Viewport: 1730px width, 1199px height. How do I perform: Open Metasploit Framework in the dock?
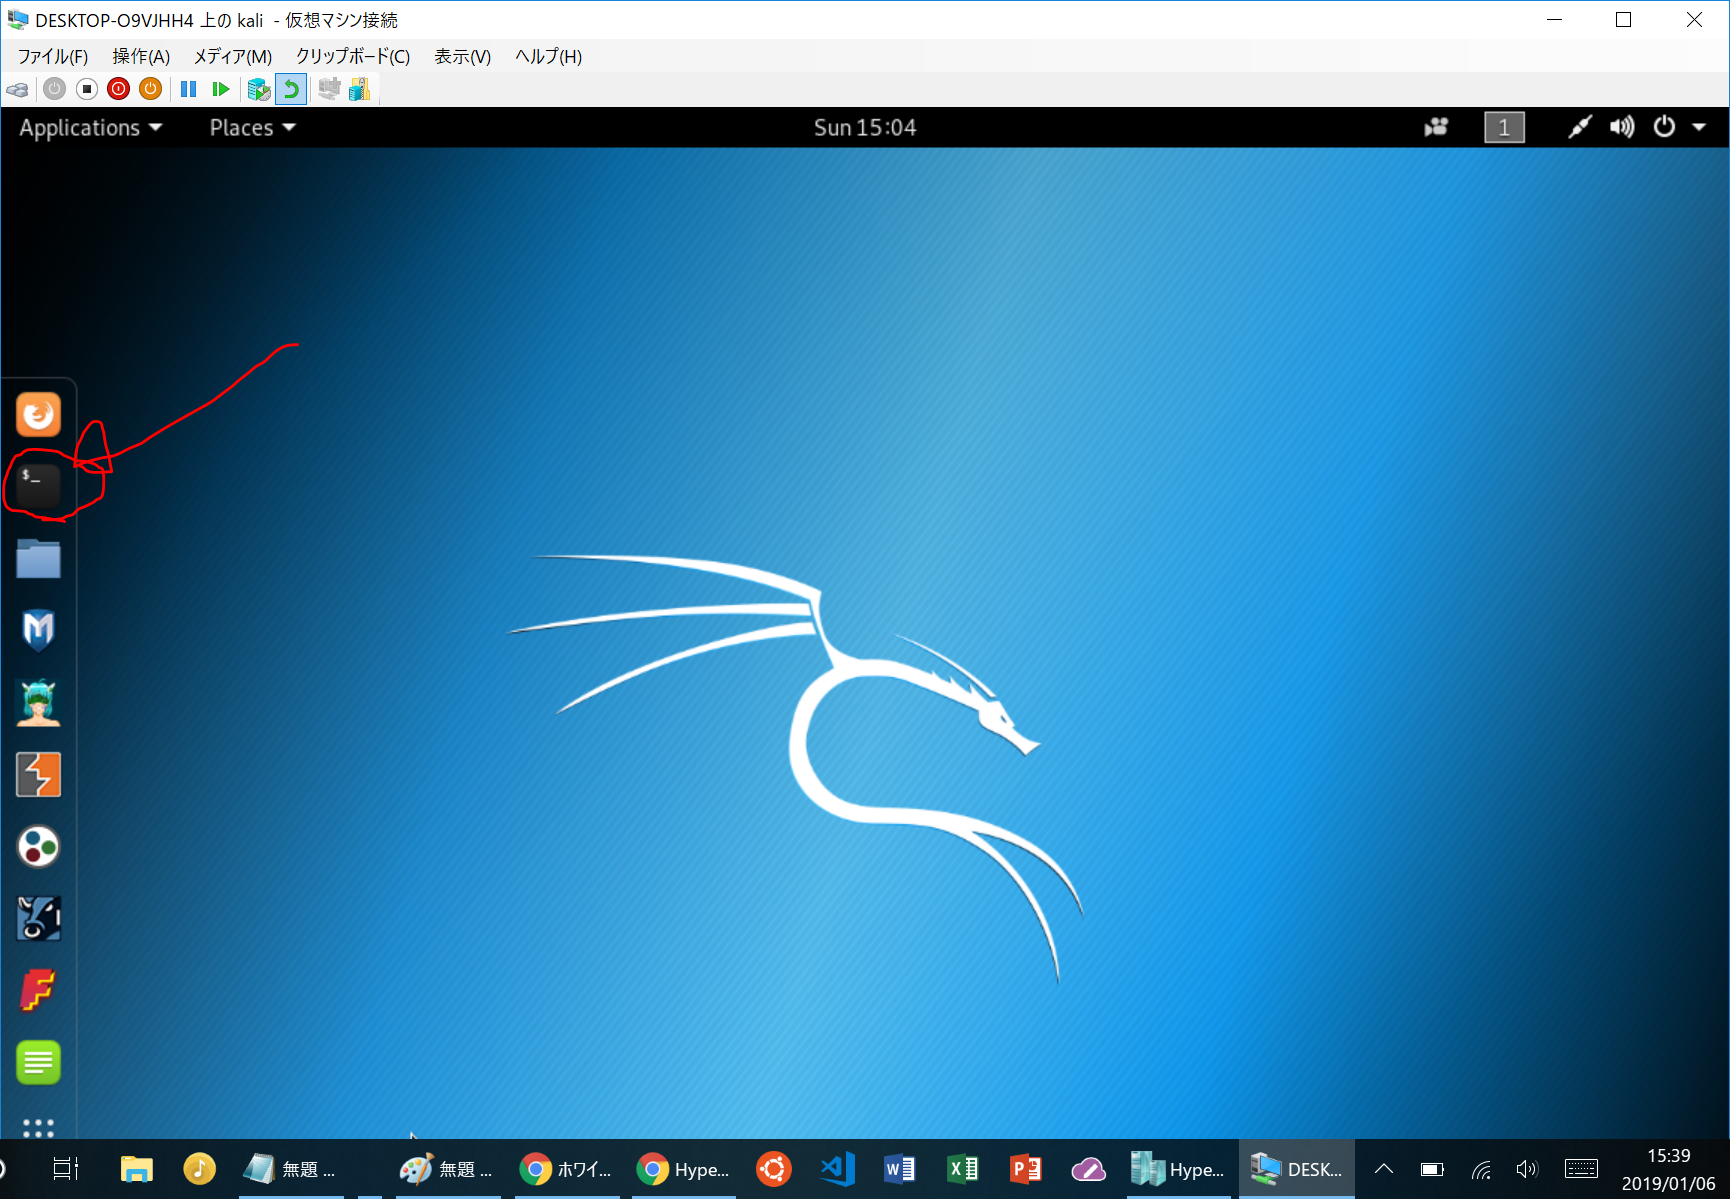point(38,630)
